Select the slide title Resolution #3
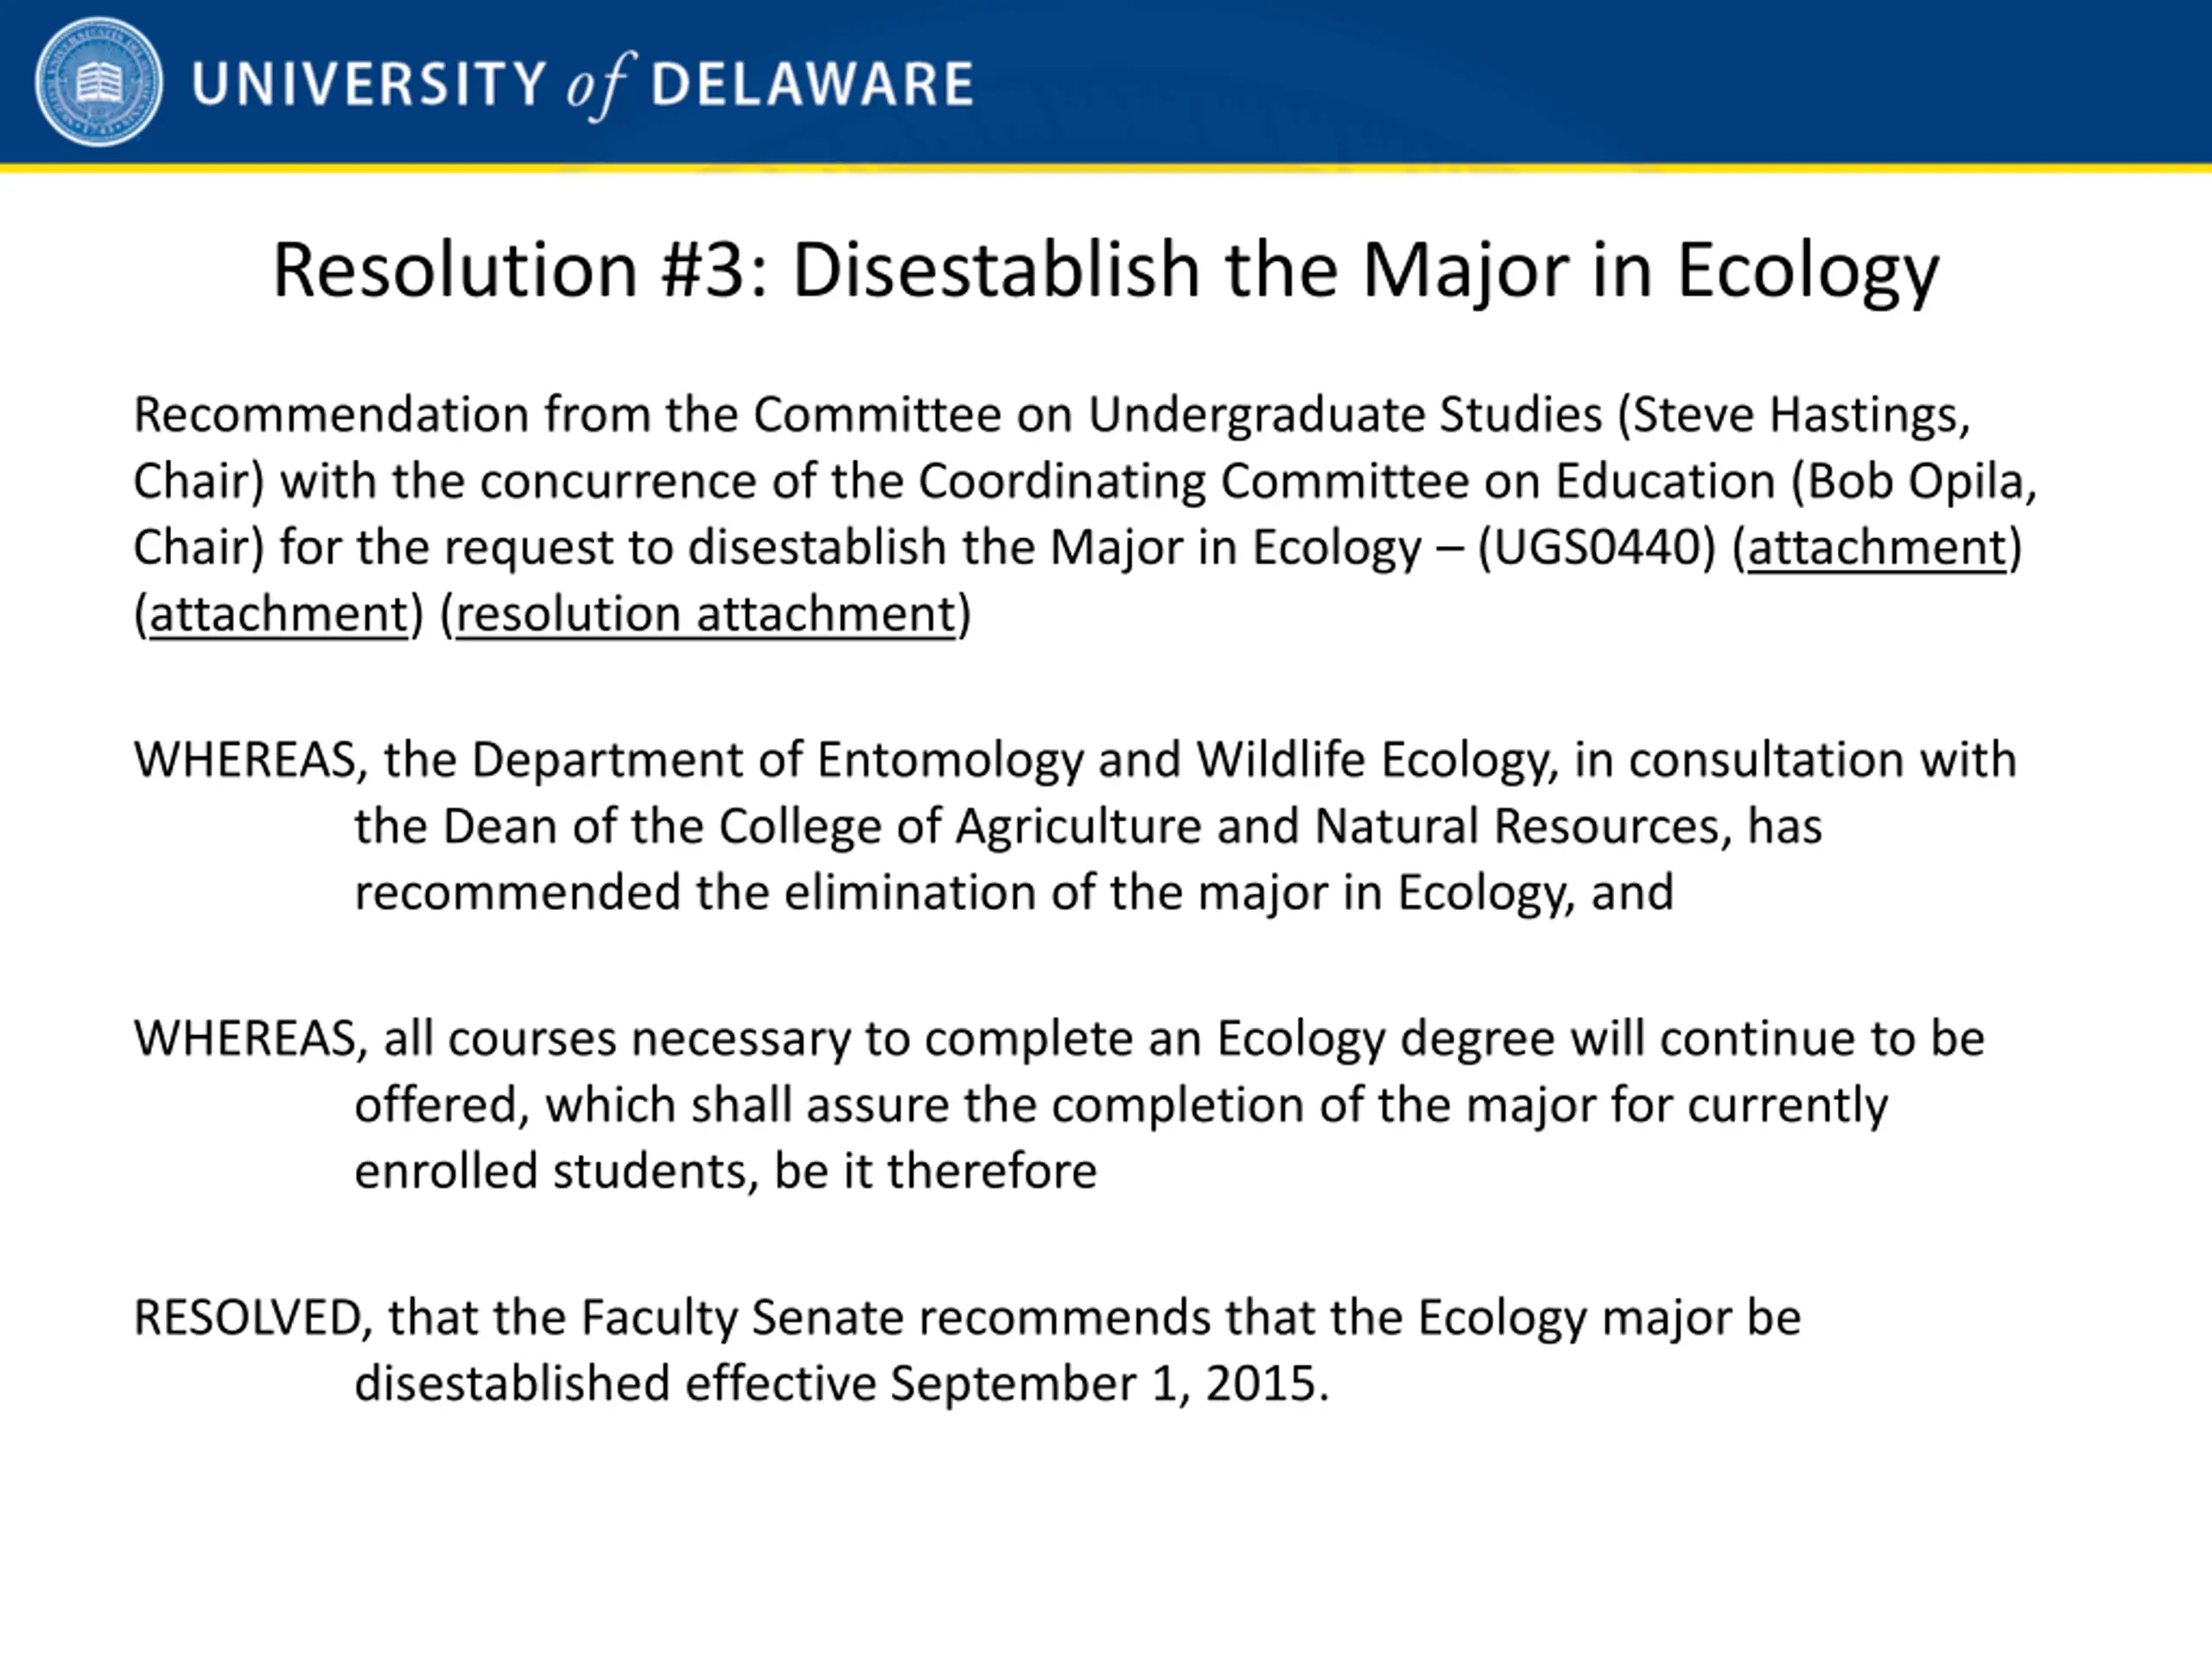The width and height of the screenshot is (2212, 1659). point(1106,271)
